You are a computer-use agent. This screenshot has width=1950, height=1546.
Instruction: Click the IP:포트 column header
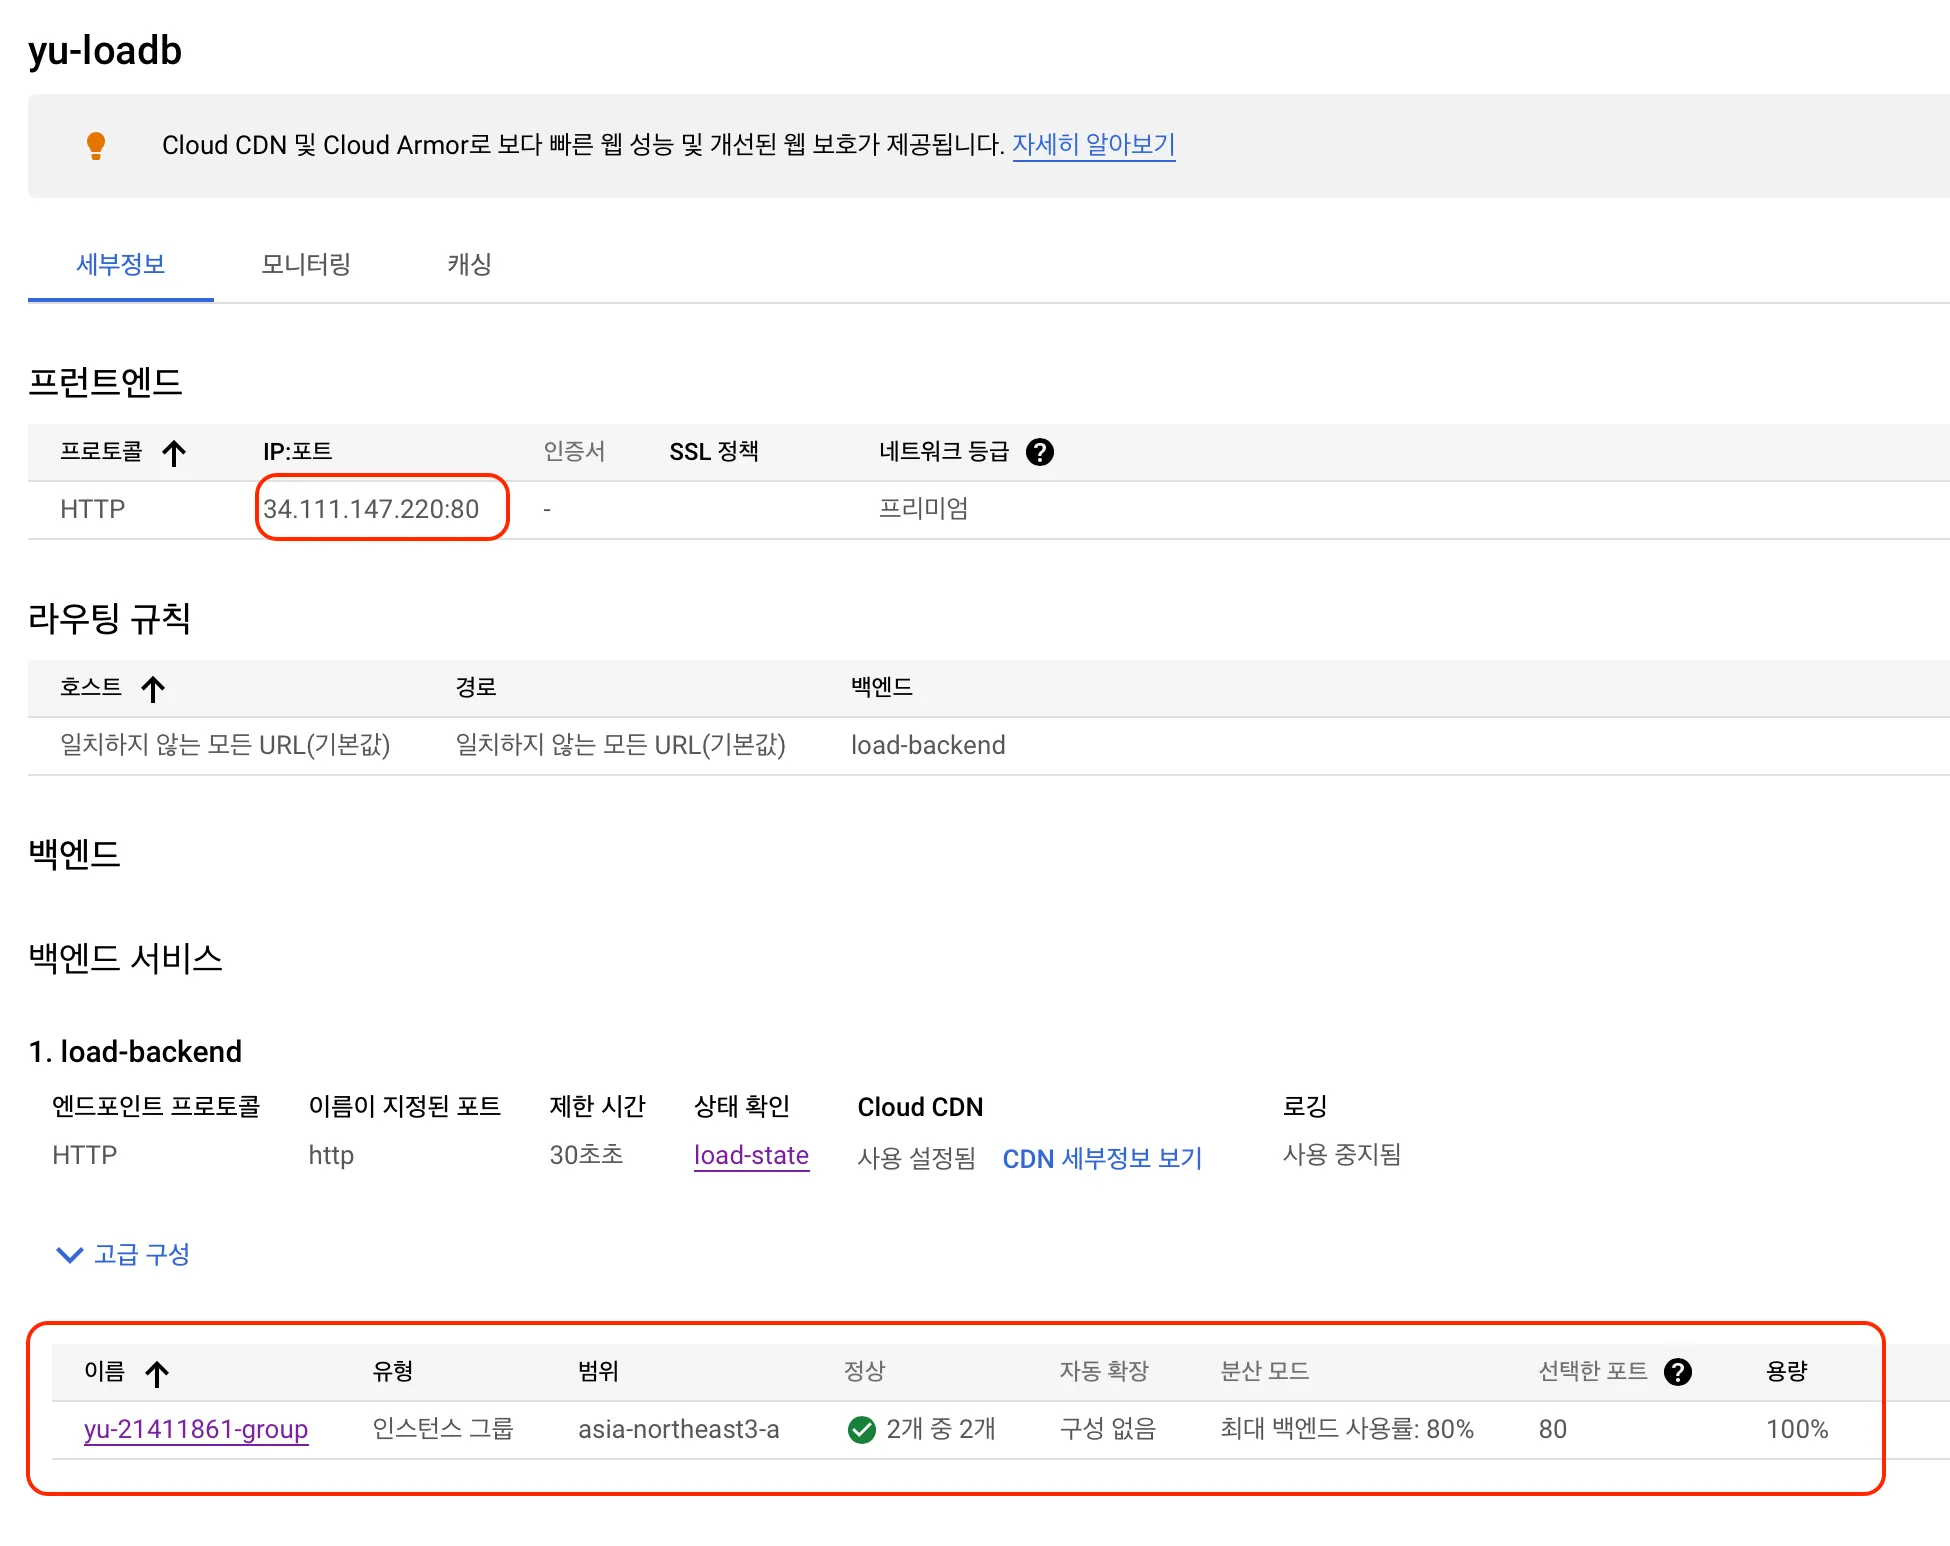tap(297, 452)
